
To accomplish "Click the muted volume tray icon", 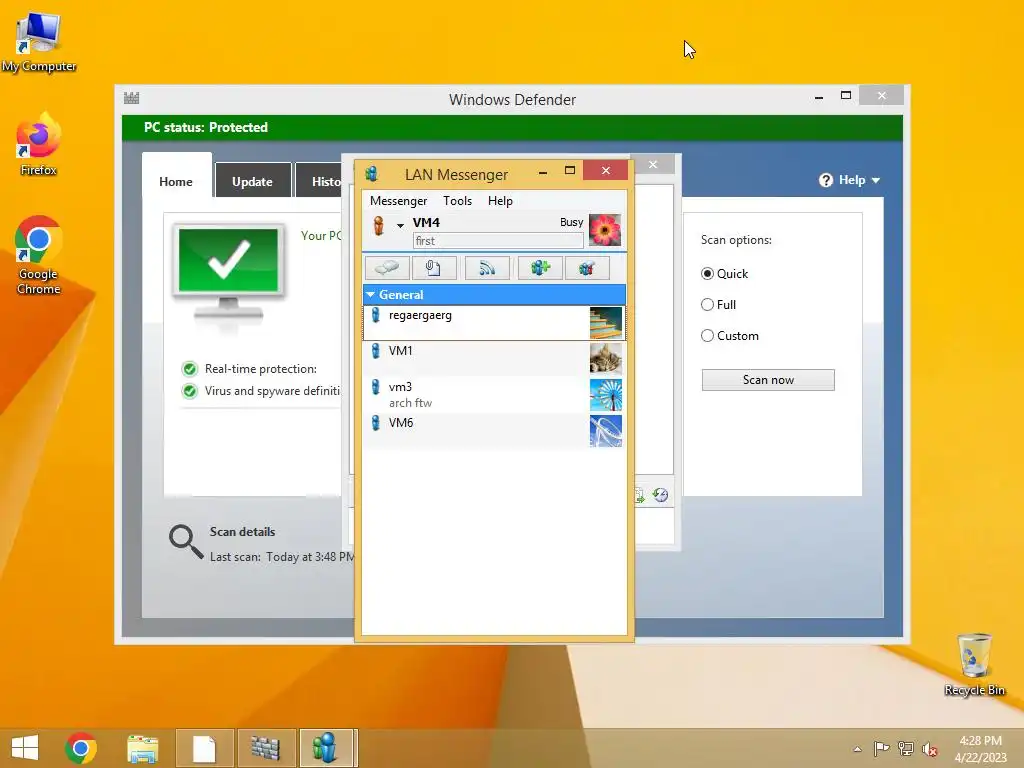I will tap(930, 749).
